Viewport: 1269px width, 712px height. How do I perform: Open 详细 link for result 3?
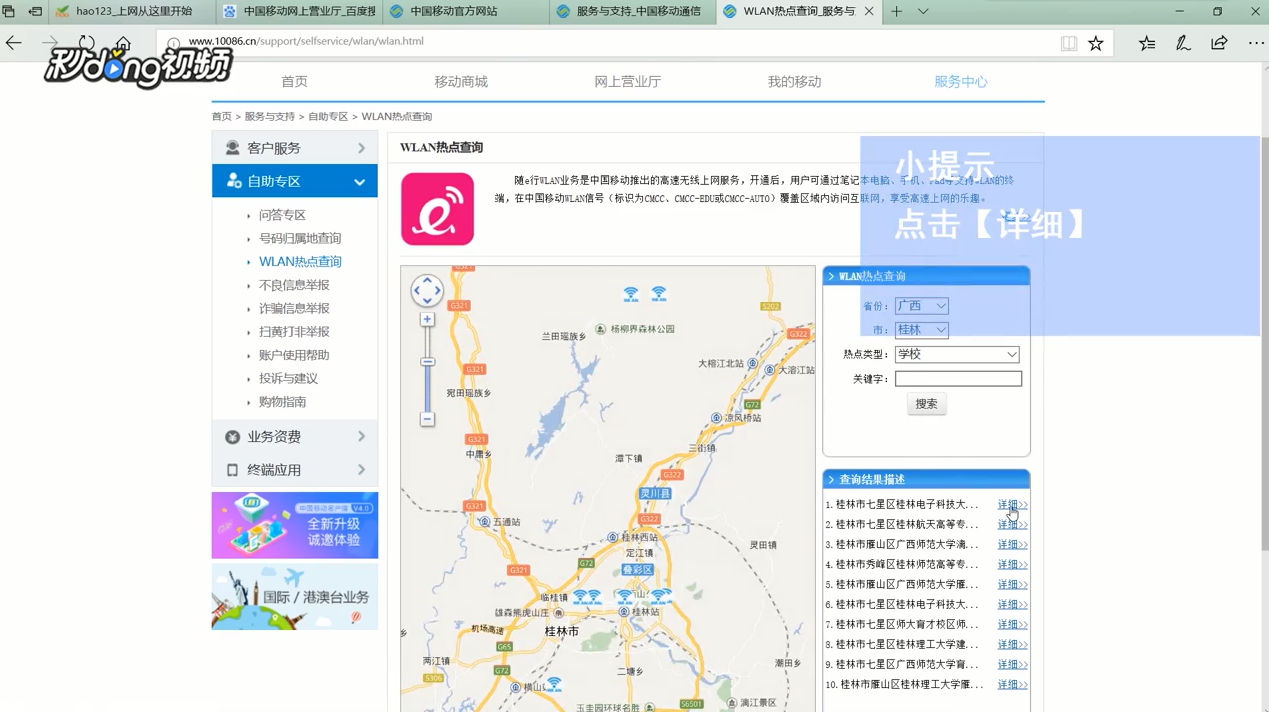tap(1012, 545)
